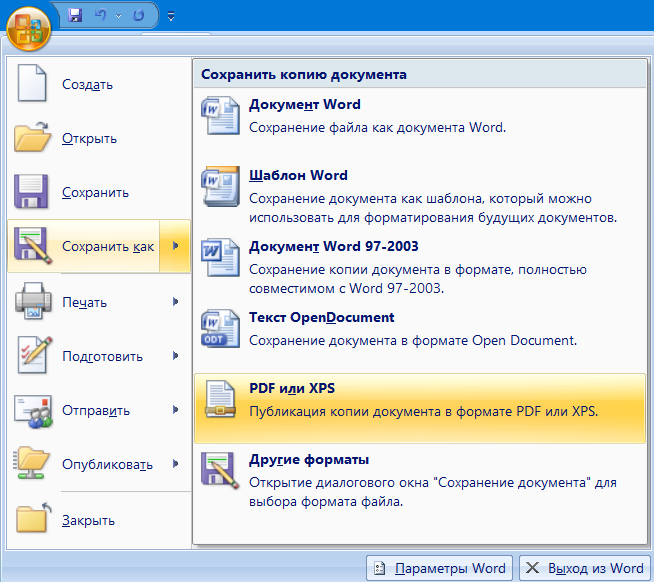The width and height of the screenshot is (654, 582).
Task: Click the Undo arrow in Quick Access toolbar
Action: (x=100, y=15)
